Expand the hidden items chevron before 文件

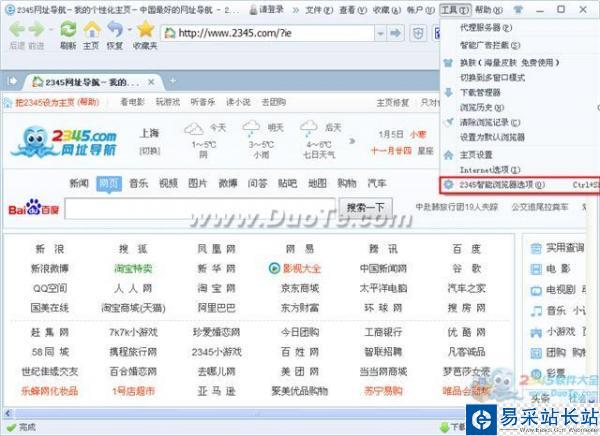coord(296,10)
